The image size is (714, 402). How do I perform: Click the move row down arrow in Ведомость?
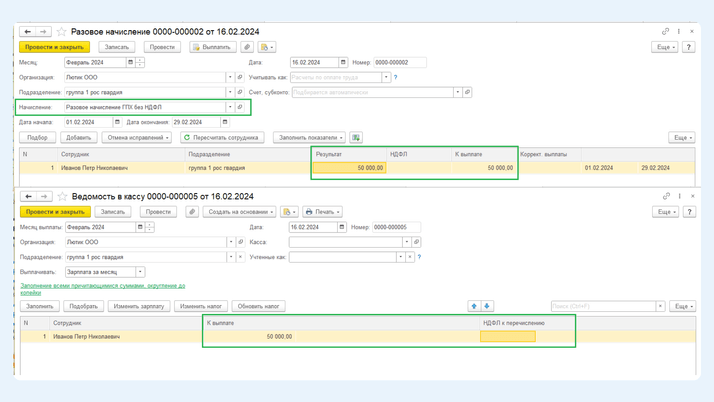point(487,306)
